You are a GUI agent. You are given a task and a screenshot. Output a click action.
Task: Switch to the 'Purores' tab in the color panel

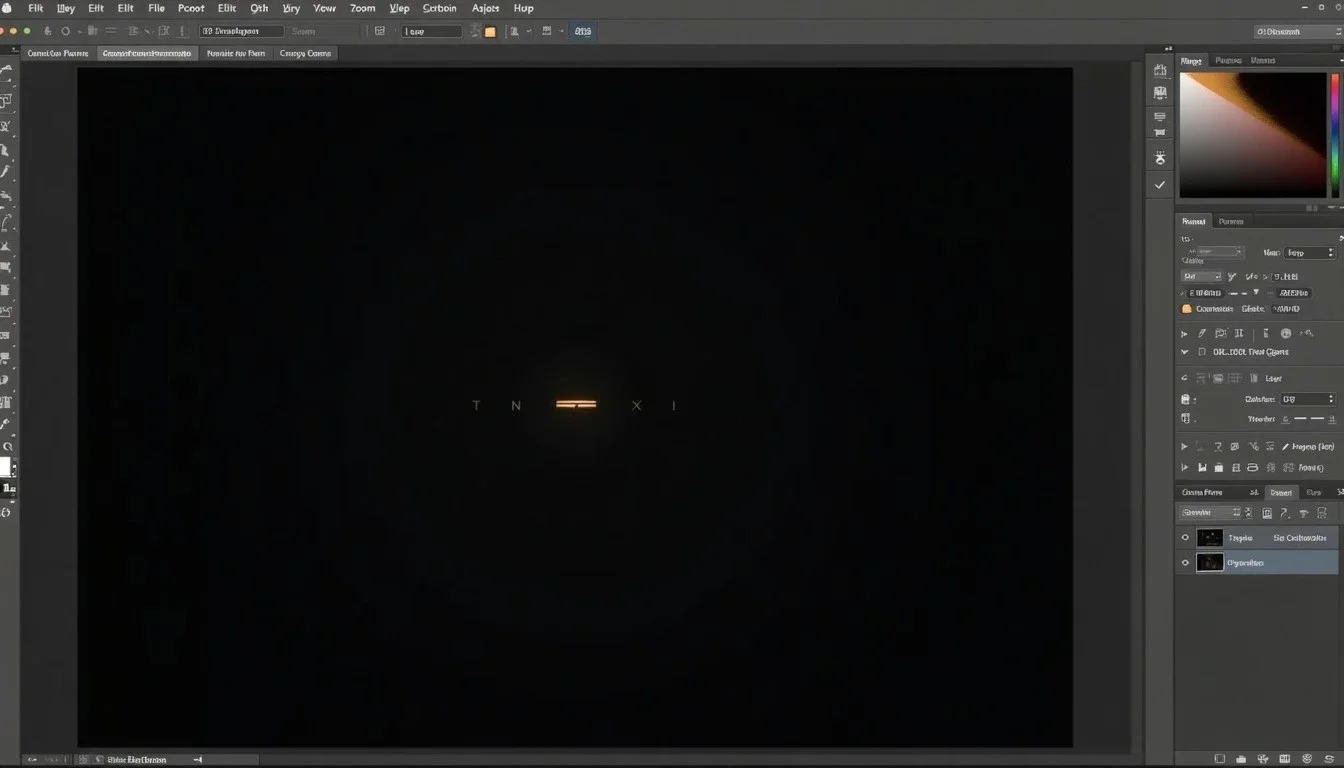tap(1227, 60)
